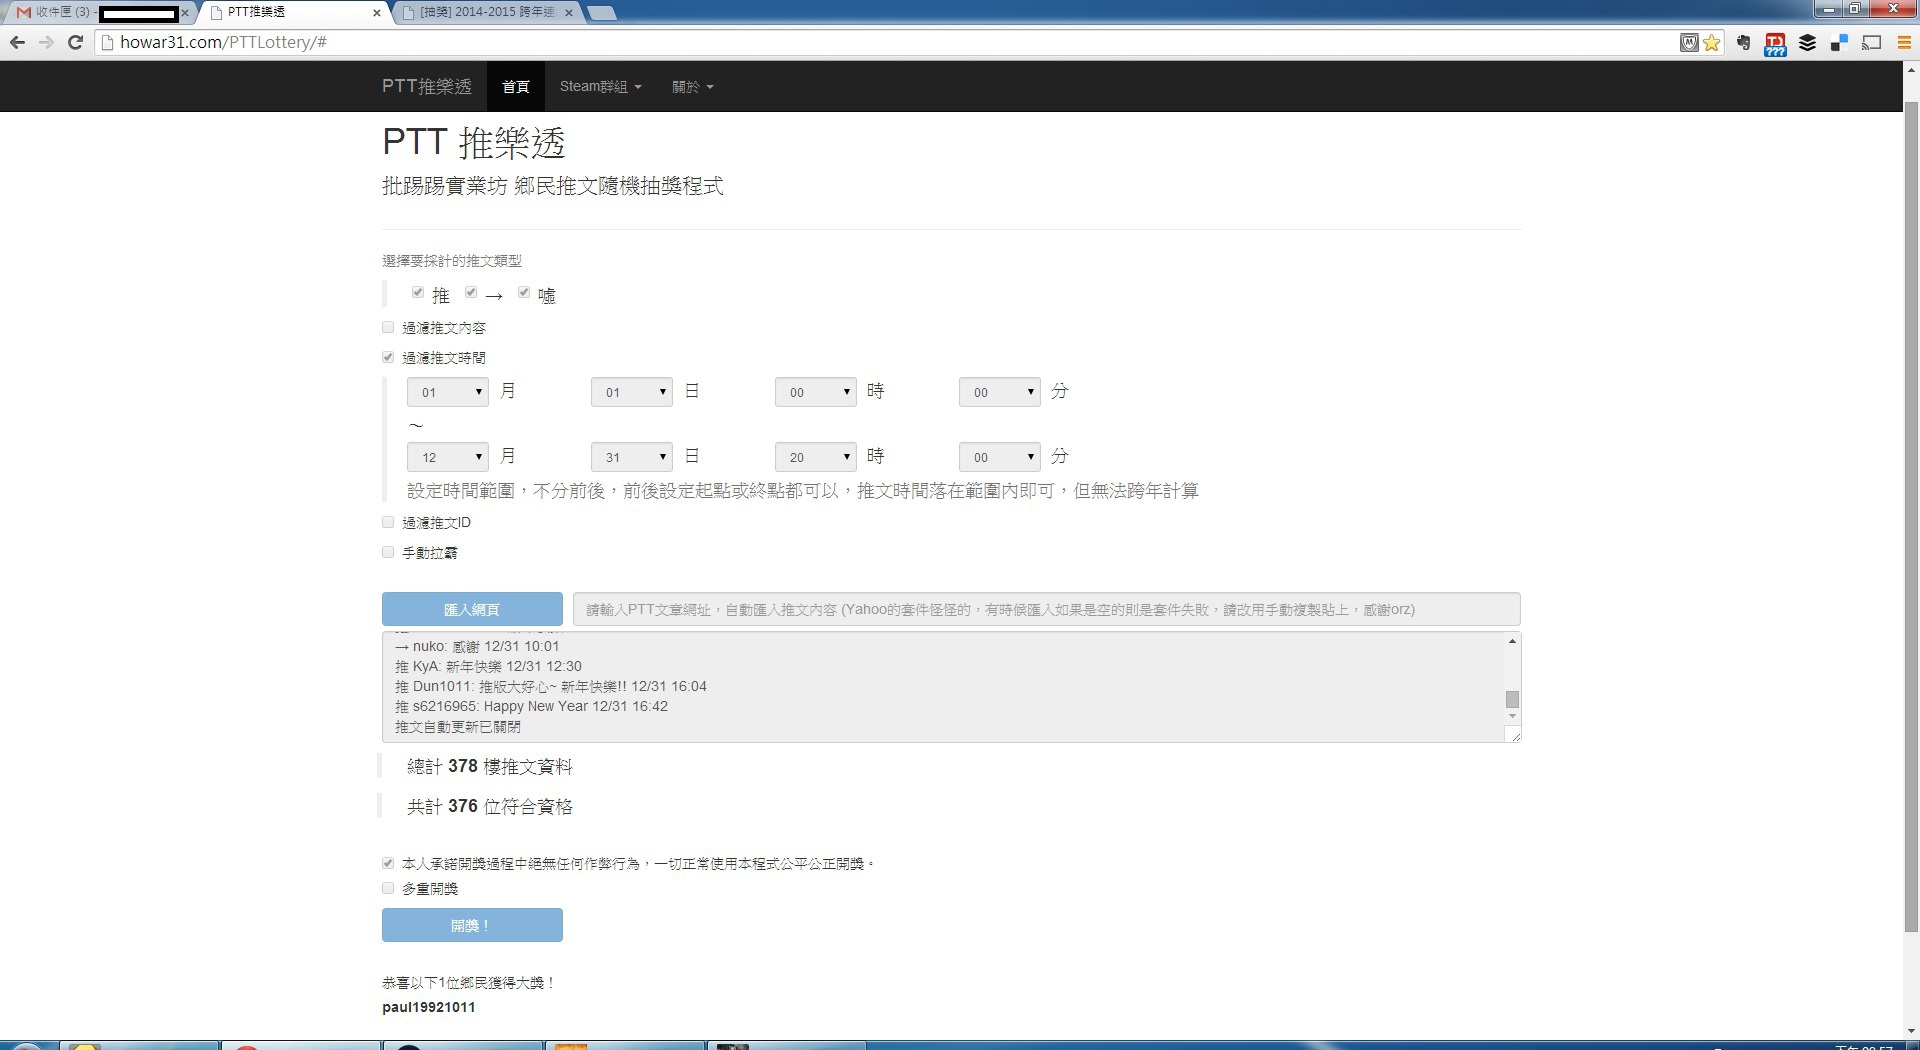Go to 首頁 in the navbar
The image size is (1920, 1050).
point(516,87)
